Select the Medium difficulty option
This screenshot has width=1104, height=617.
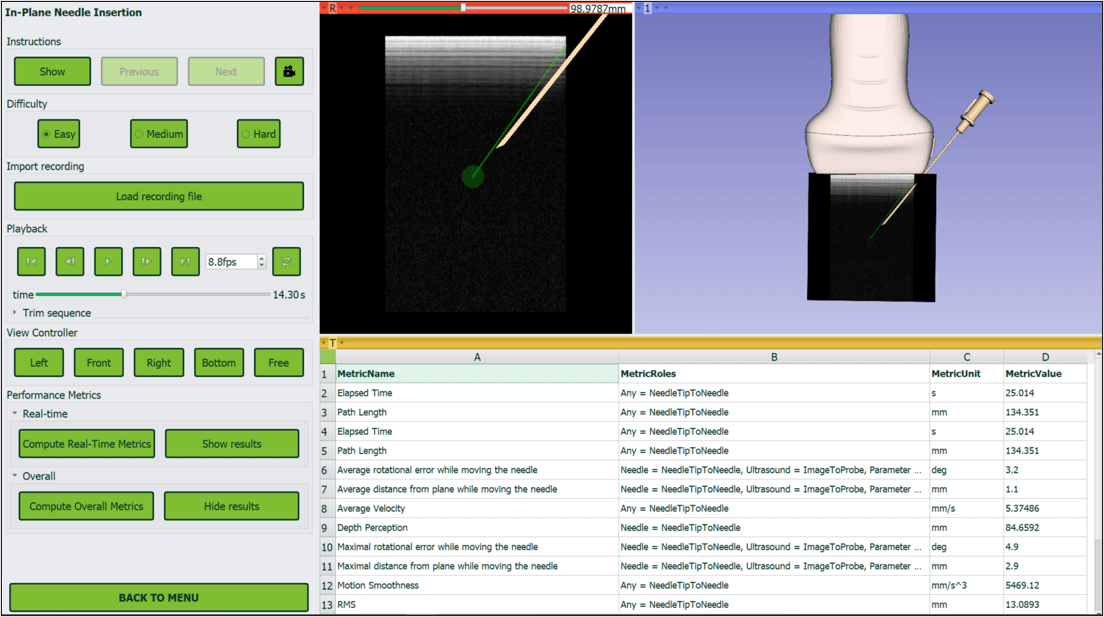click(x=158, y=134)
